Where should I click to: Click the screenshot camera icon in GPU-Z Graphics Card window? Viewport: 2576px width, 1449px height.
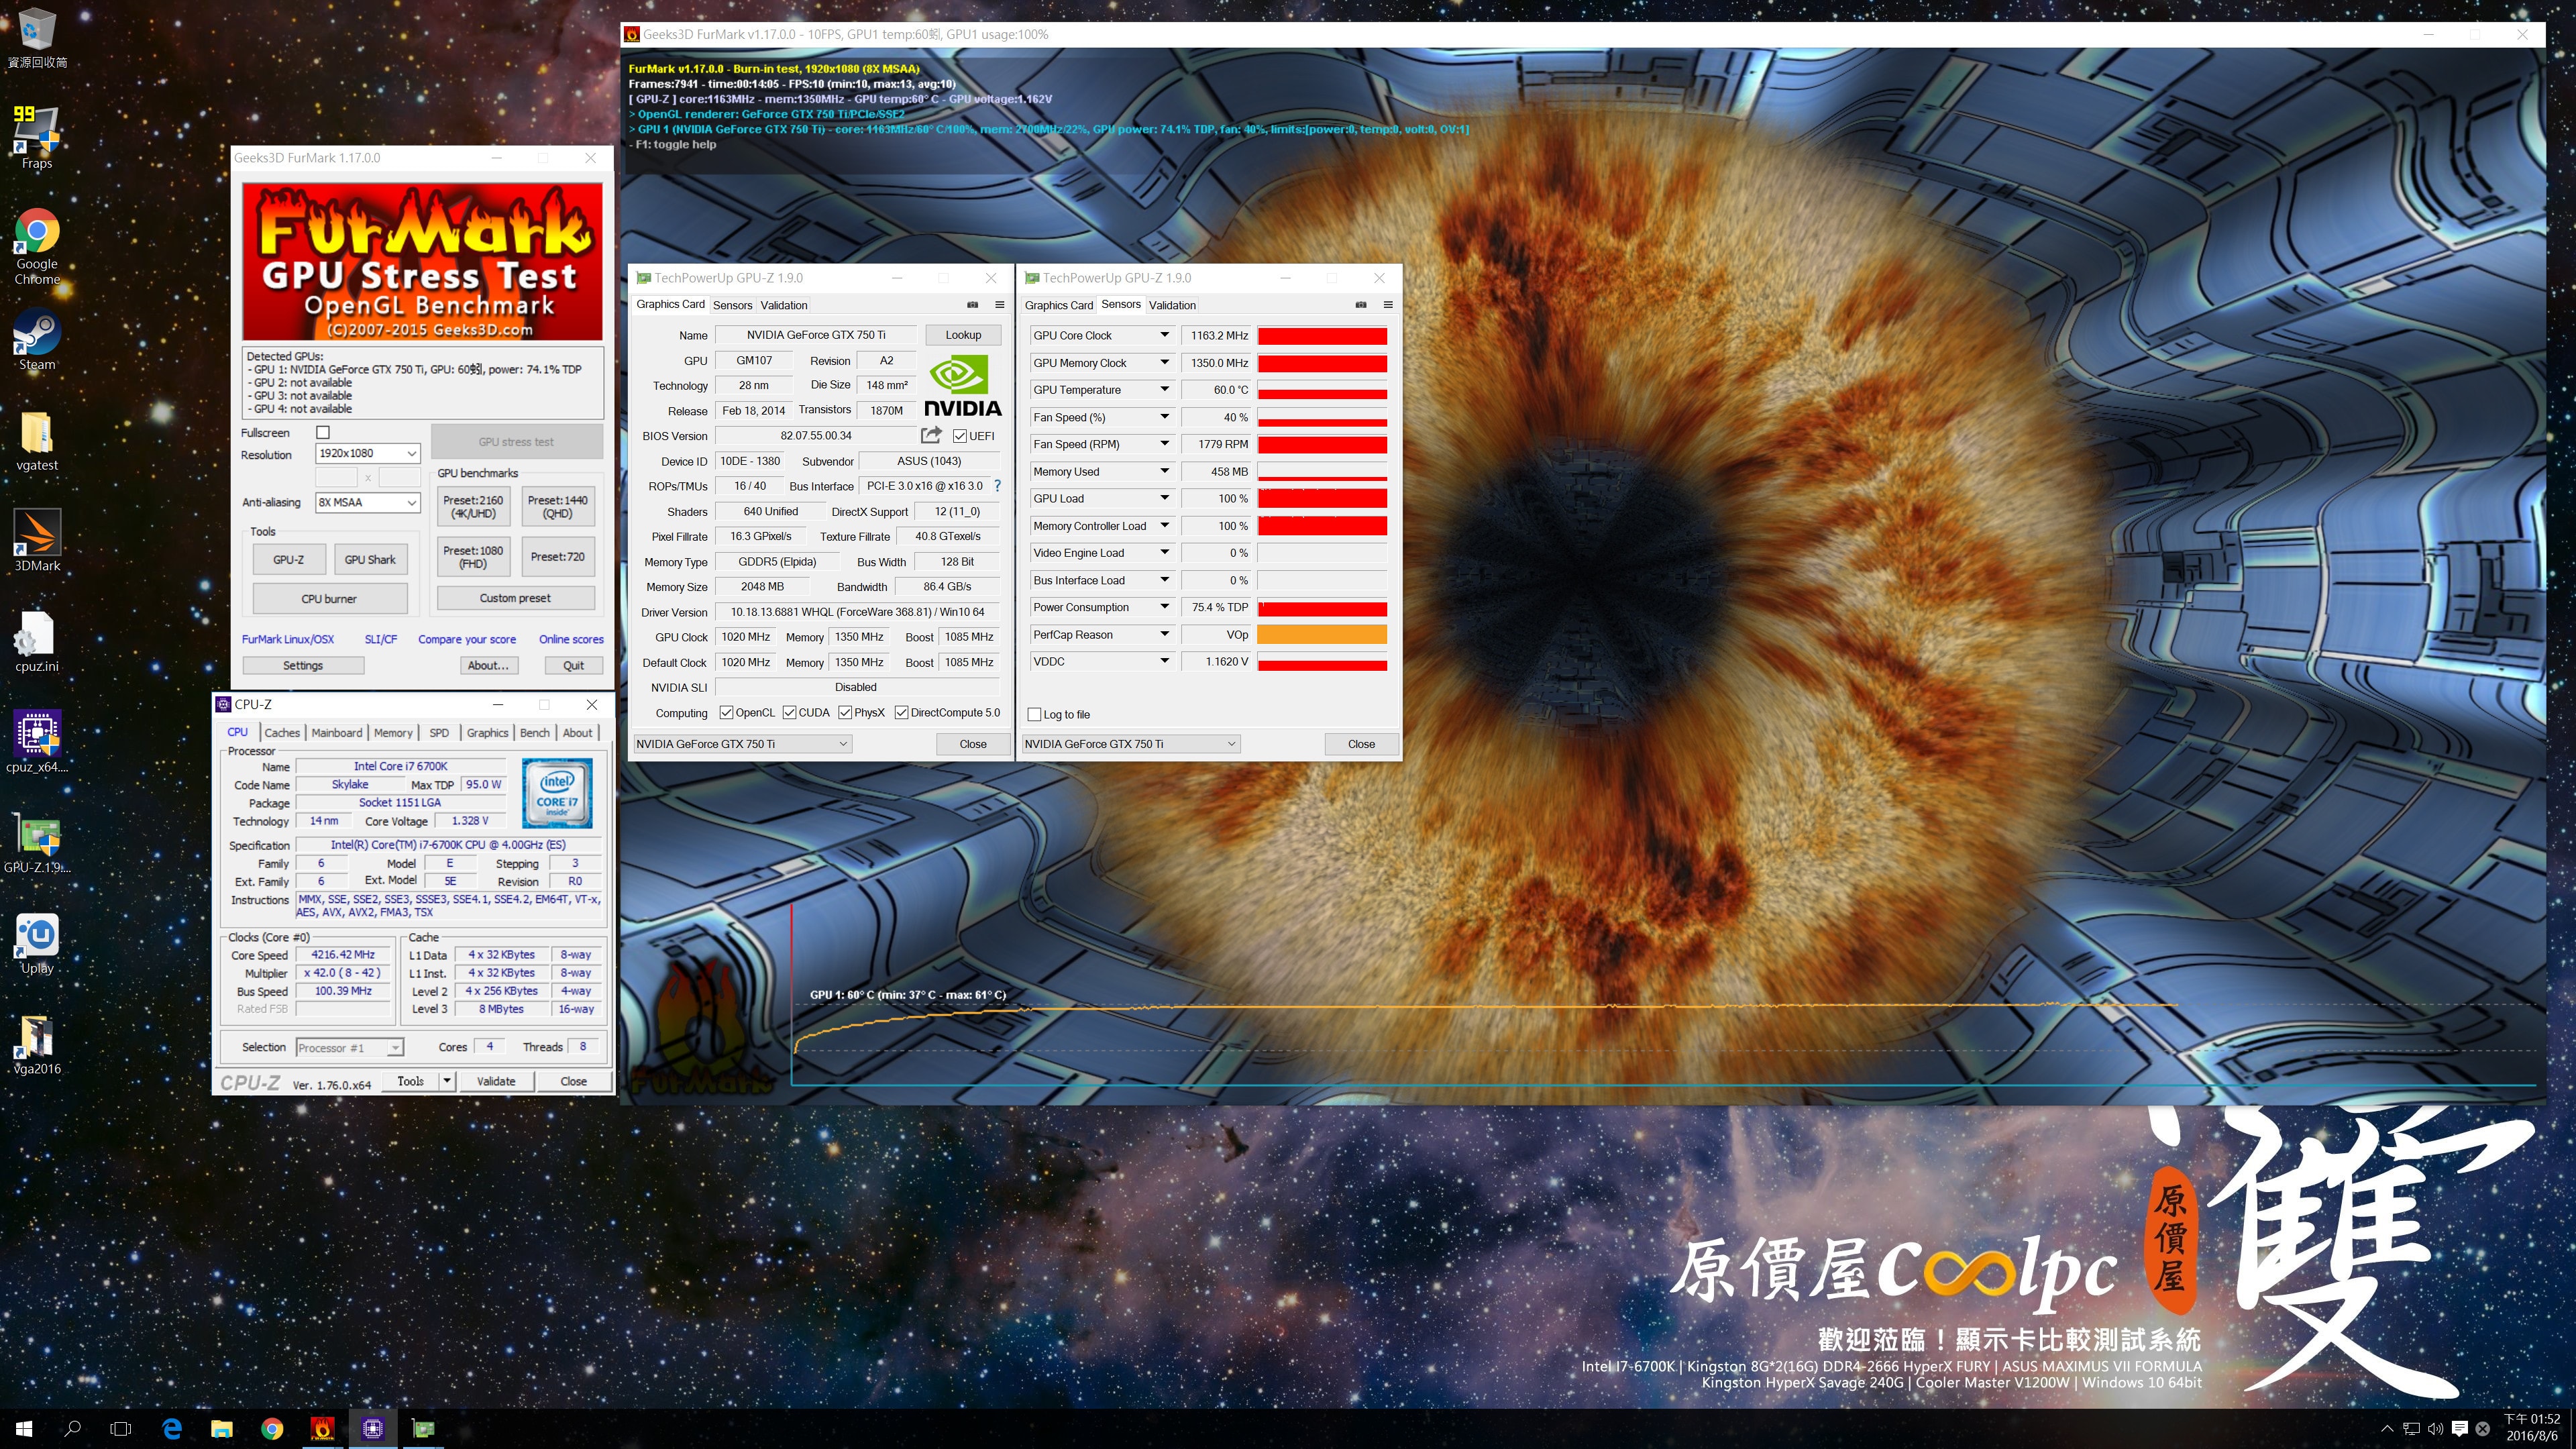pos(972,305)
